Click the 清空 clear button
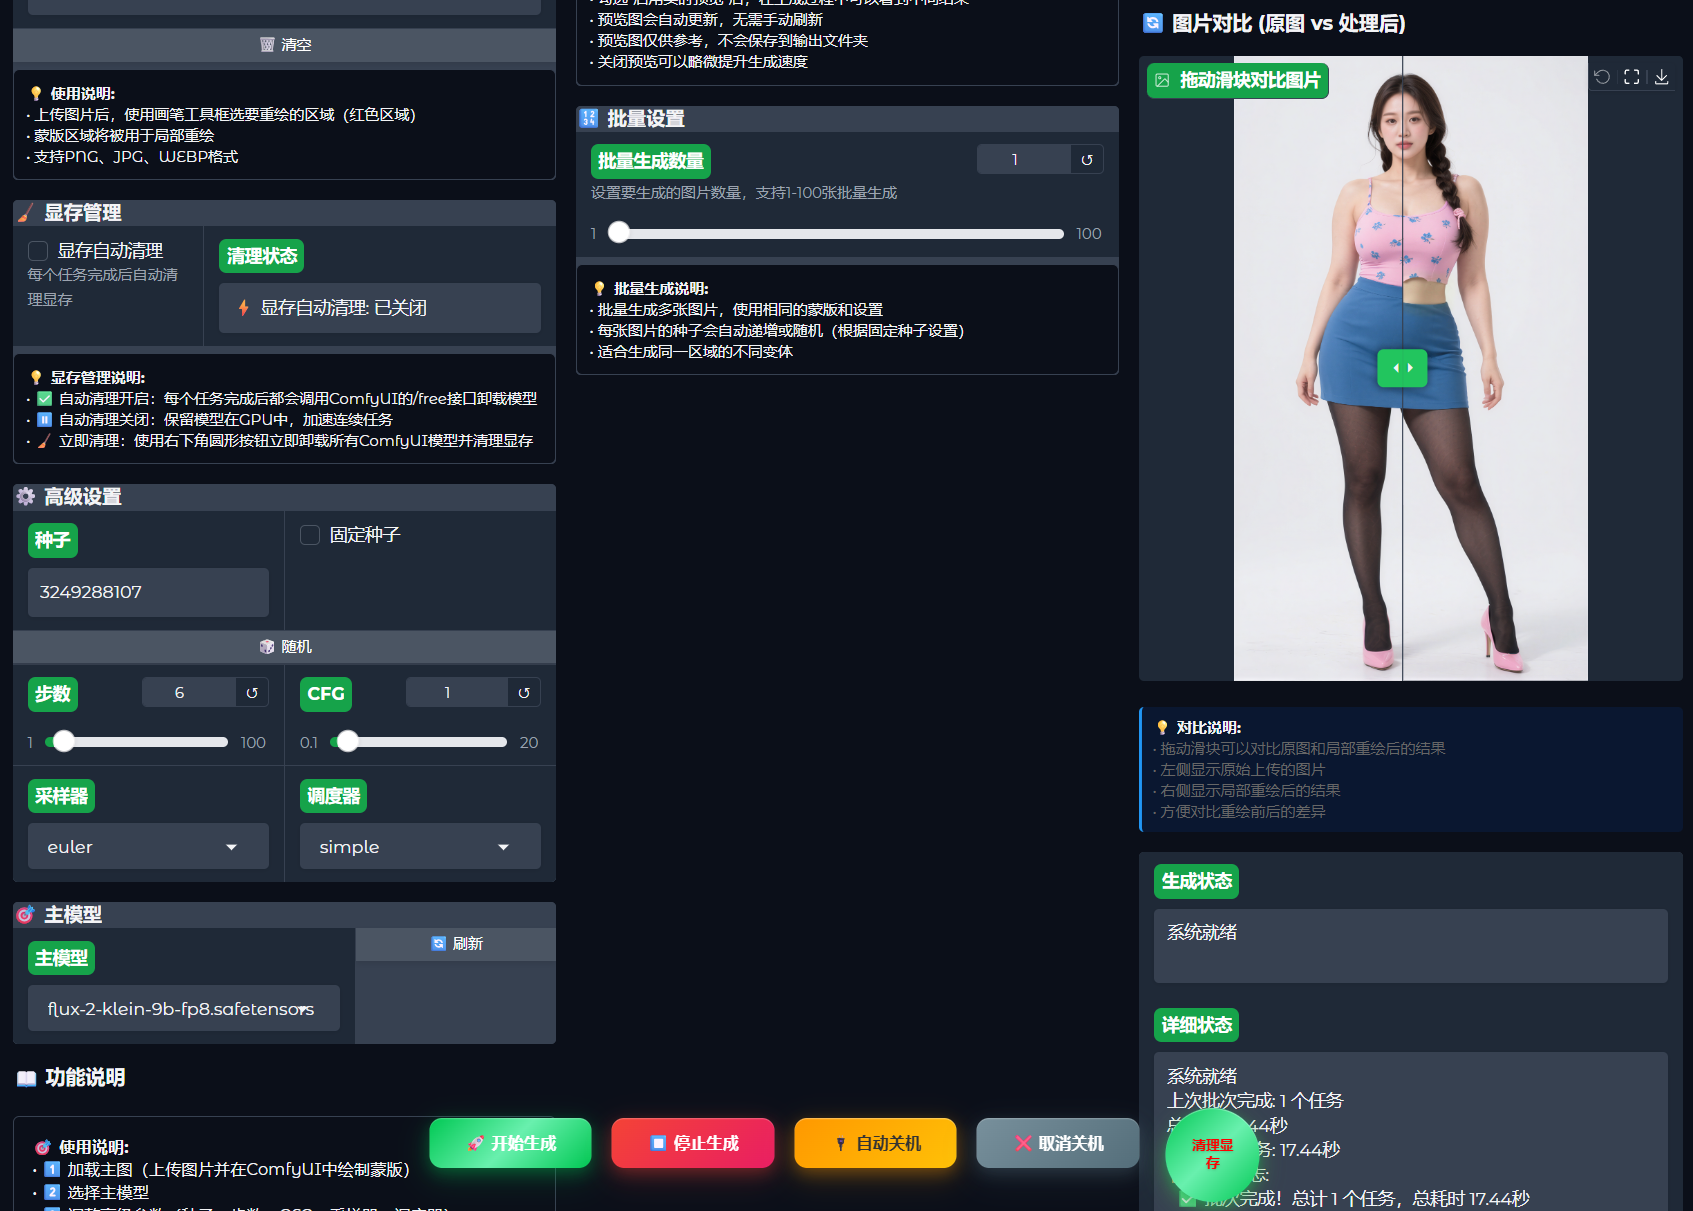Image resolution: width=1693 pixels, height=1211 pixels. pyautogui.click(x=284, y=43)
